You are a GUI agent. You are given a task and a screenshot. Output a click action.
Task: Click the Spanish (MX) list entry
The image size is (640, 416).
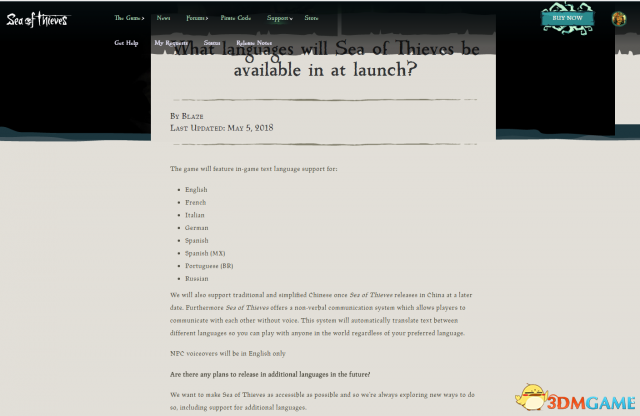click(x=205, y=253)
